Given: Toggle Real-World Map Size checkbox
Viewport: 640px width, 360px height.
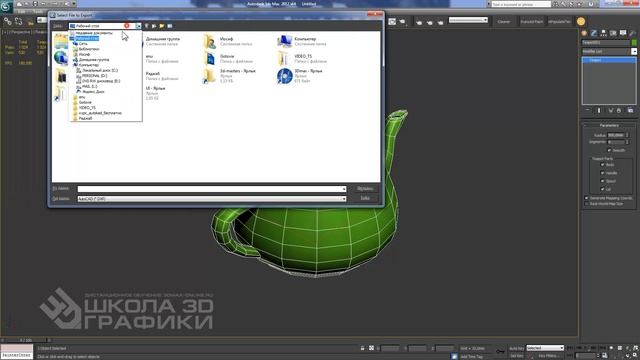Looking at the screenshot, I should pos(587,203).
